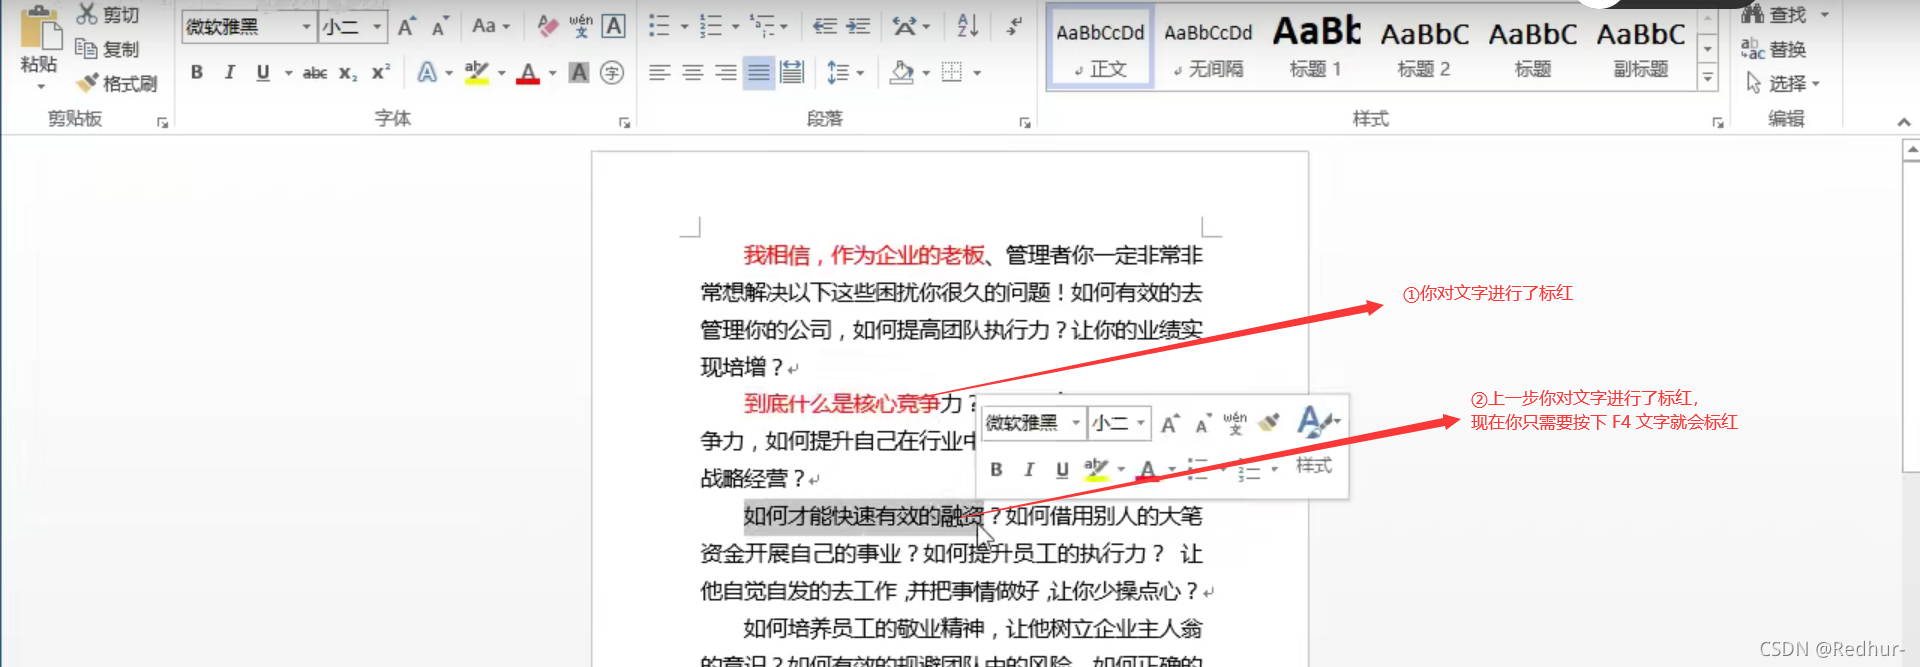Open the ribbon font color dropdown arrow
Viewport: 1920px width, 667px height.
(x=552, y=73)
